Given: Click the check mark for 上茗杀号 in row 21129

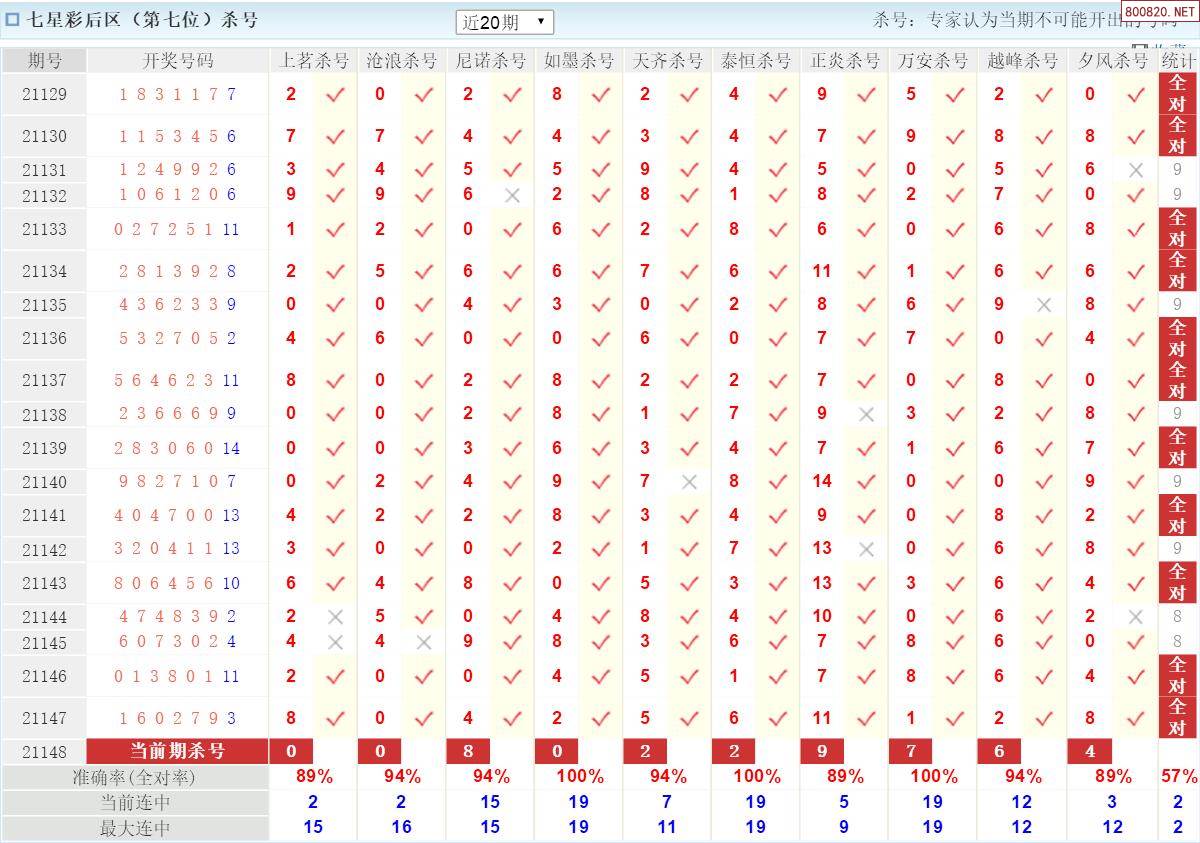Looking at the screenshot, I should pos(335,95).
